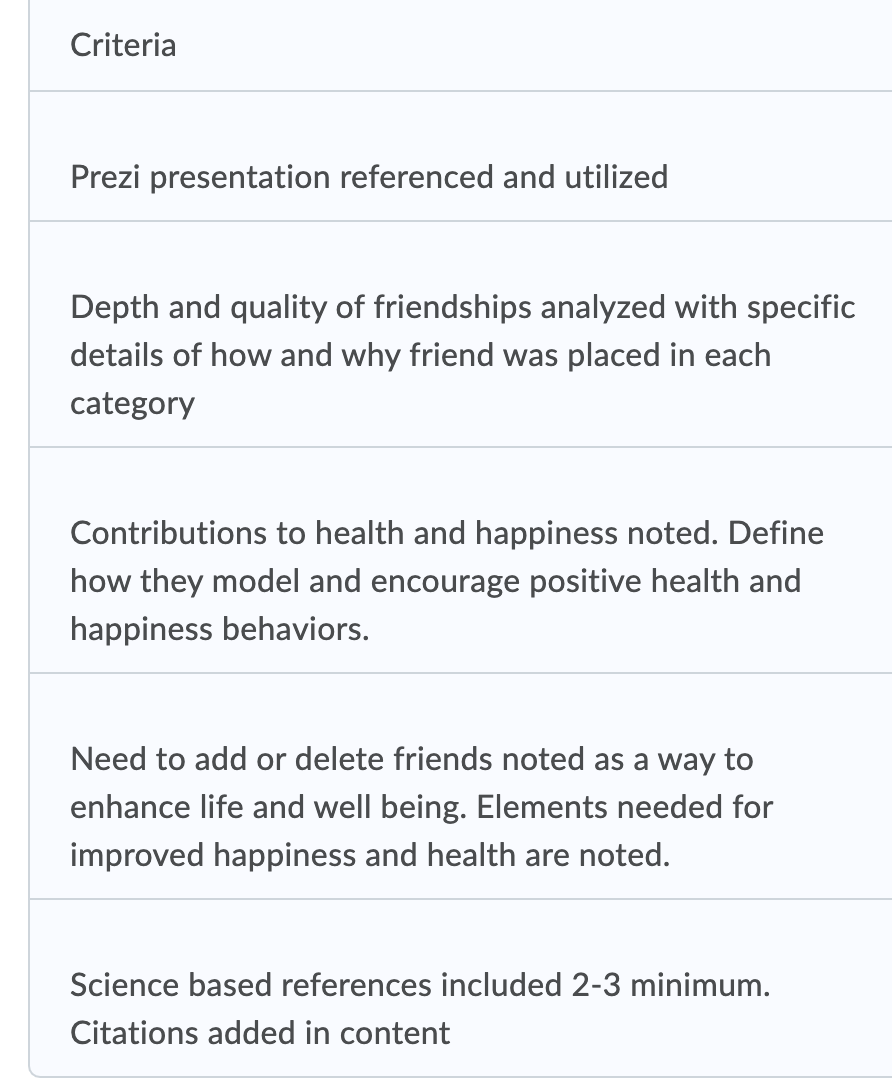892x1088 pixels.
Task: Select the Prezi presentation criterion row
Action: click(368, 177)
